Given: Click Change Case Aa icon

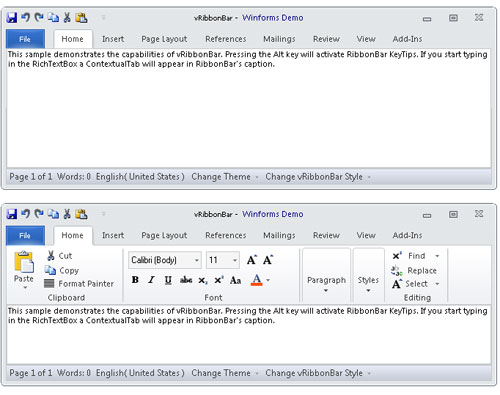Looking at the screenshot, I should coord(235,280).
